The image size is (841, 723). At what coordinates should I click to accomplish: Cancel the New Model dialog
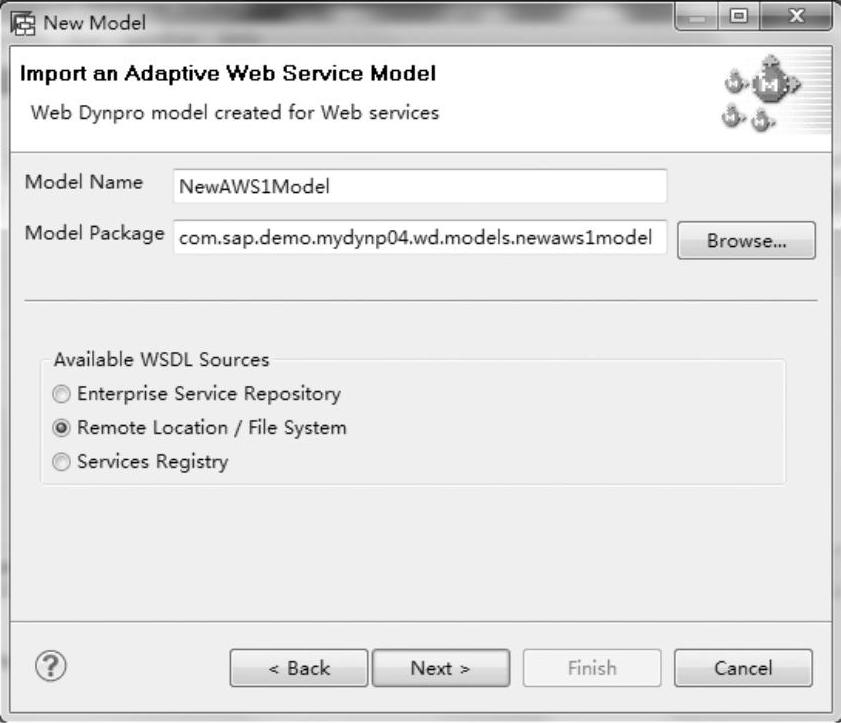pos(743,668)
